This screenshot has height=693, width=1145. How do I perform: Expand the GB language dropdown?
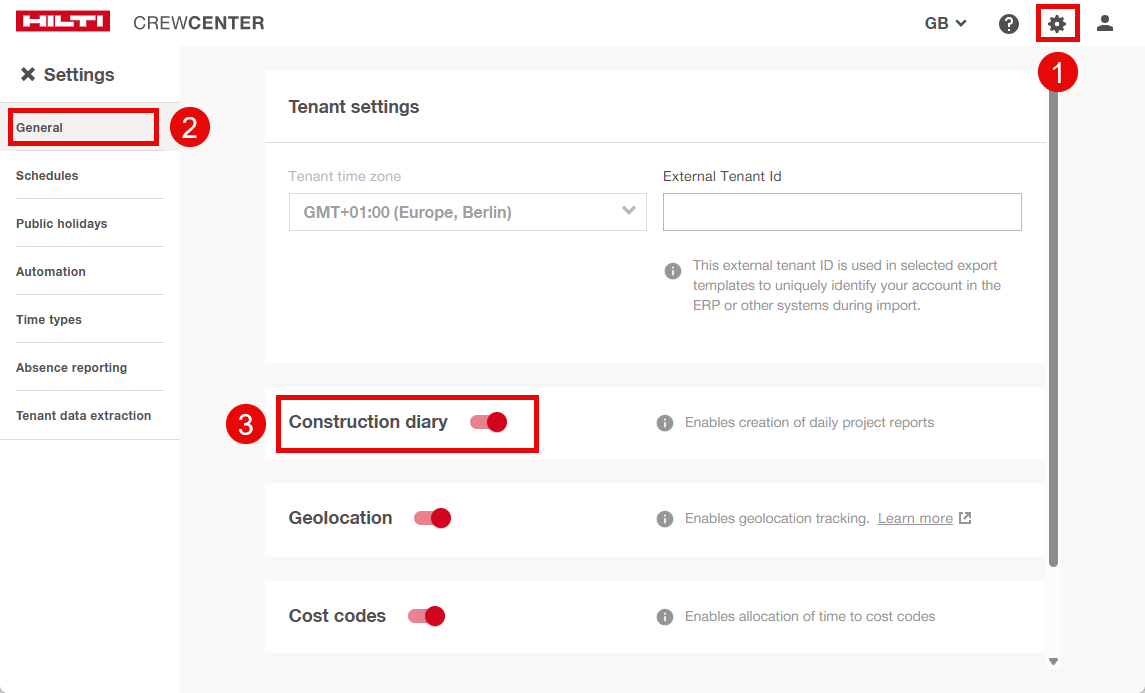(x=945, y=23)
